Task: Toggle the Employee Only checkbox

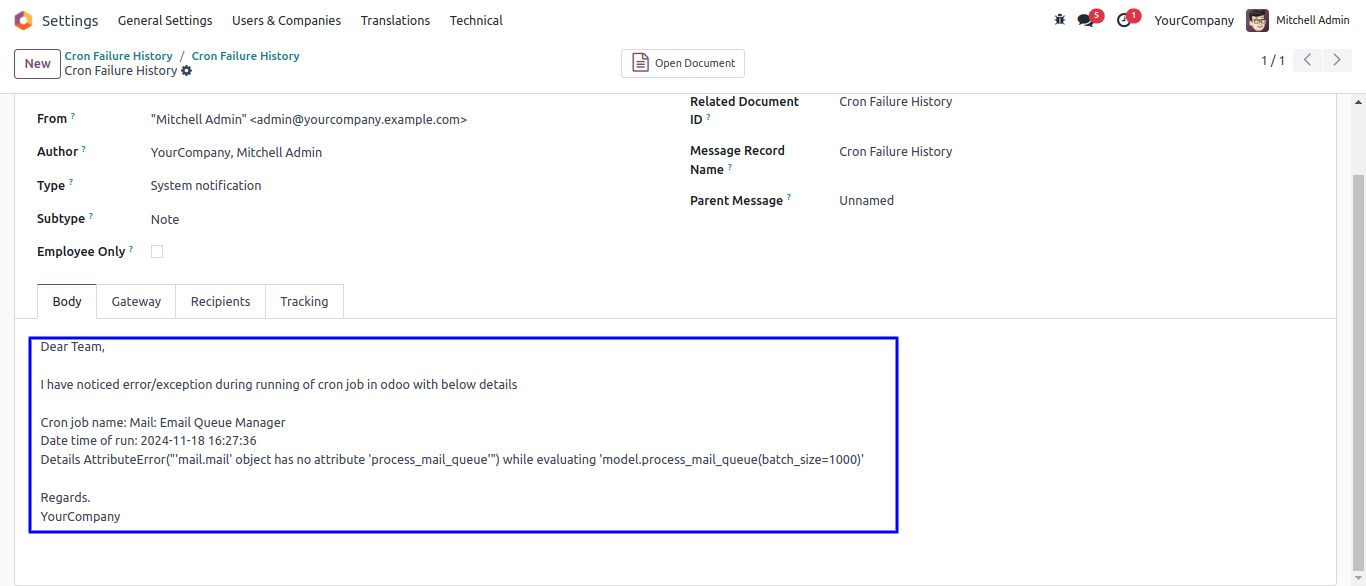Action: [x=157, y=252]
